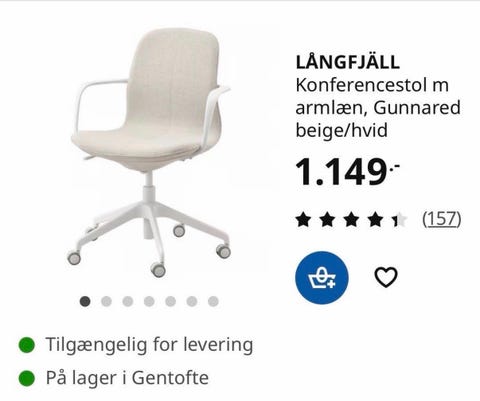Click the first filled rating star
Image resolution: width=480 pixels, height=401 pixels.
tap(303, 220)
